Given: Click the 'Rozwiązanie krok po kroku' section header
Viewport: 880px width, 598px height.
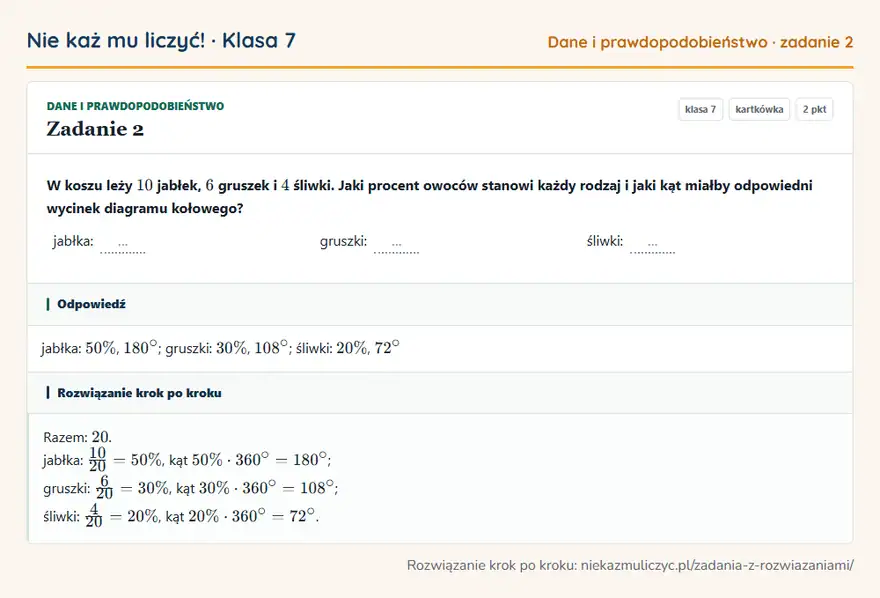Looking at the screenshot, I should tap(440, 393).
